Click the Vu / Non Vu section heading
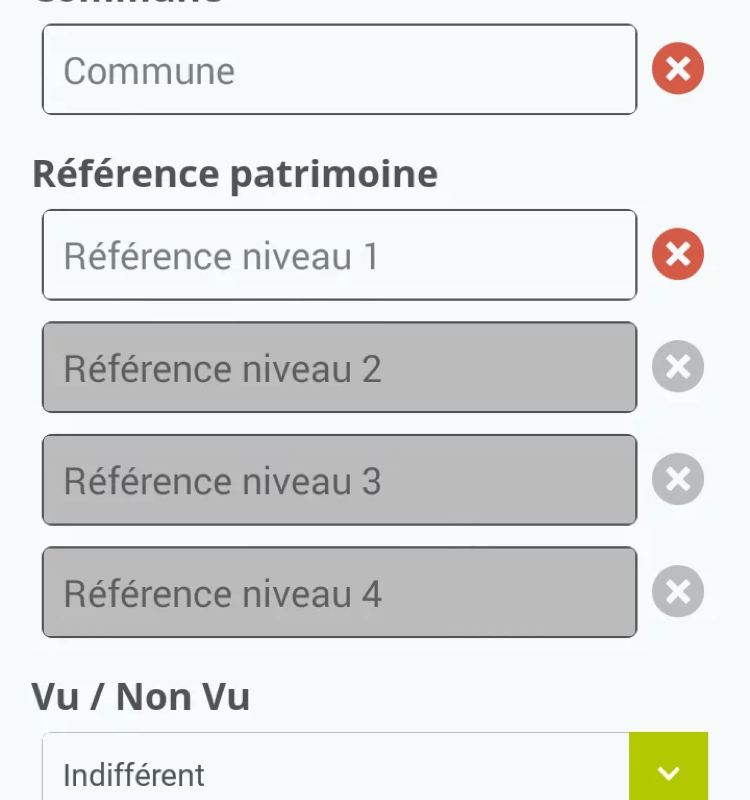The height and width of the screenshot is (800, 750). pos(141,696)
